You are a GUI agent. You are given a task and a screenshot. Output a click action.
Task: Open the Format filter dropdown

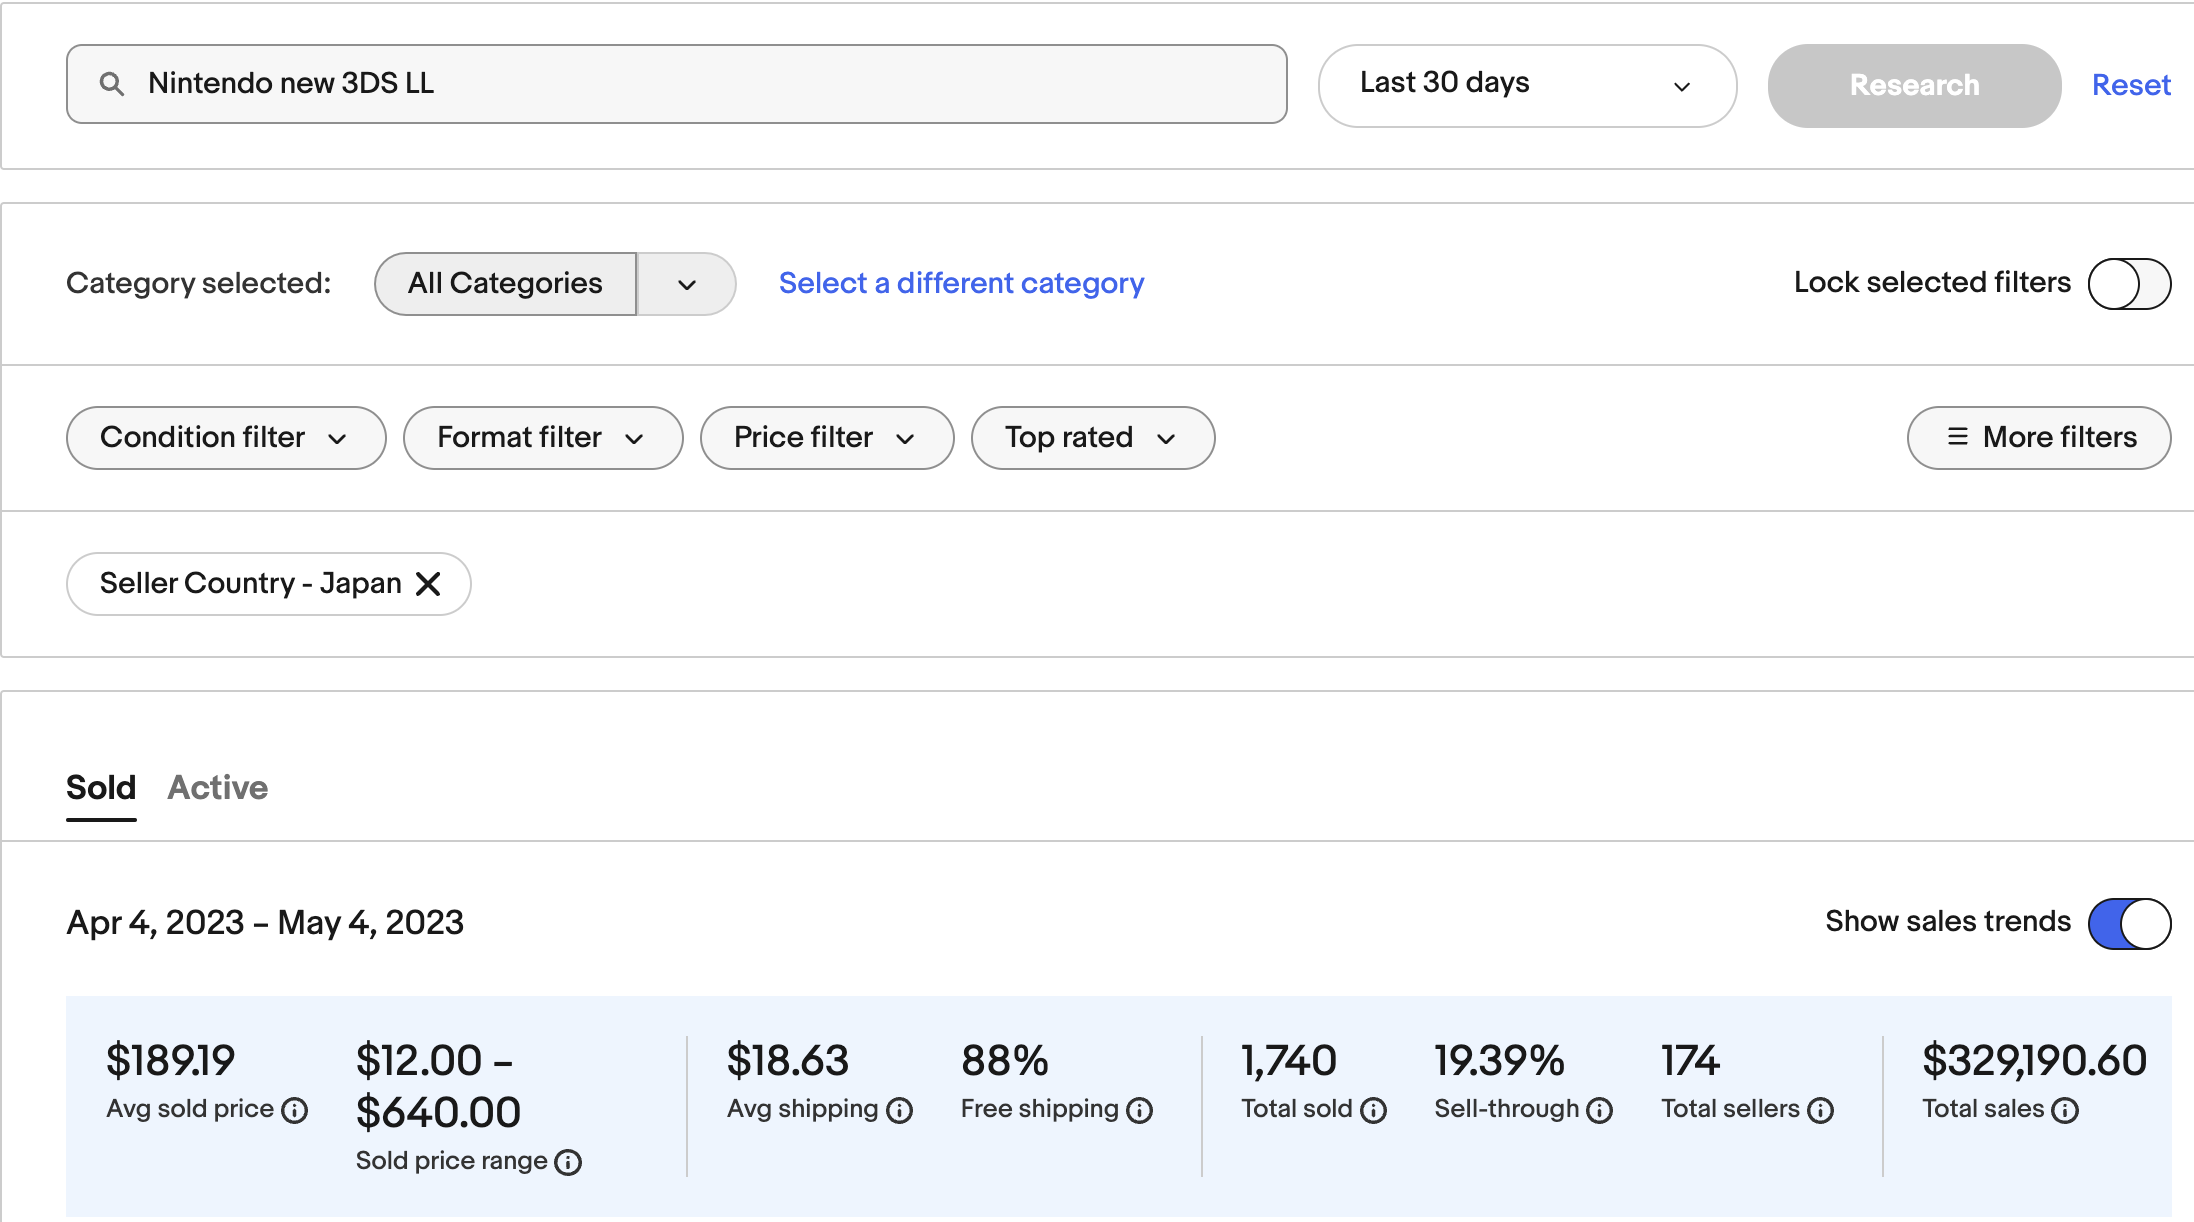[543, 438]
